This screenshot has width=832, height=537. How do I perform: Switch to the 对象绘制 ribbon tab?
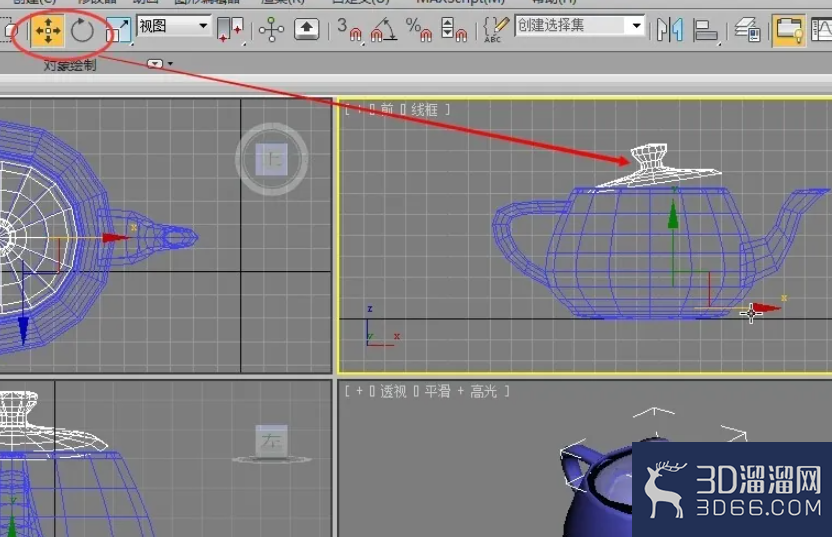click(x=70, y=65)
